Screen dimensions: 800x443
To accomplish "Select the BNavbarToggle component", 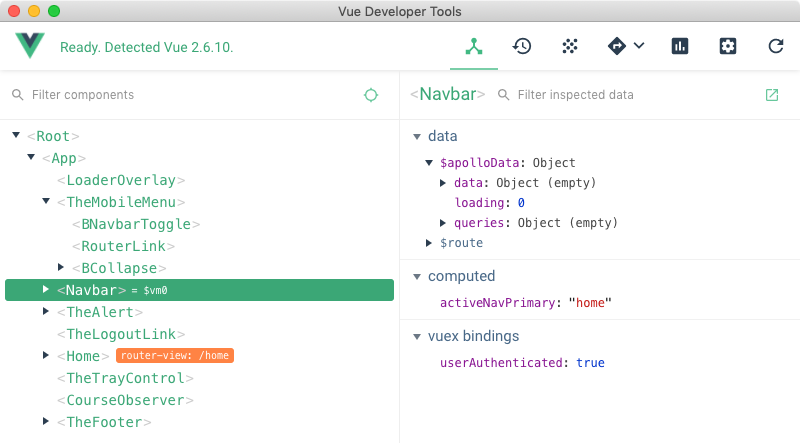I will pos(136,224).
